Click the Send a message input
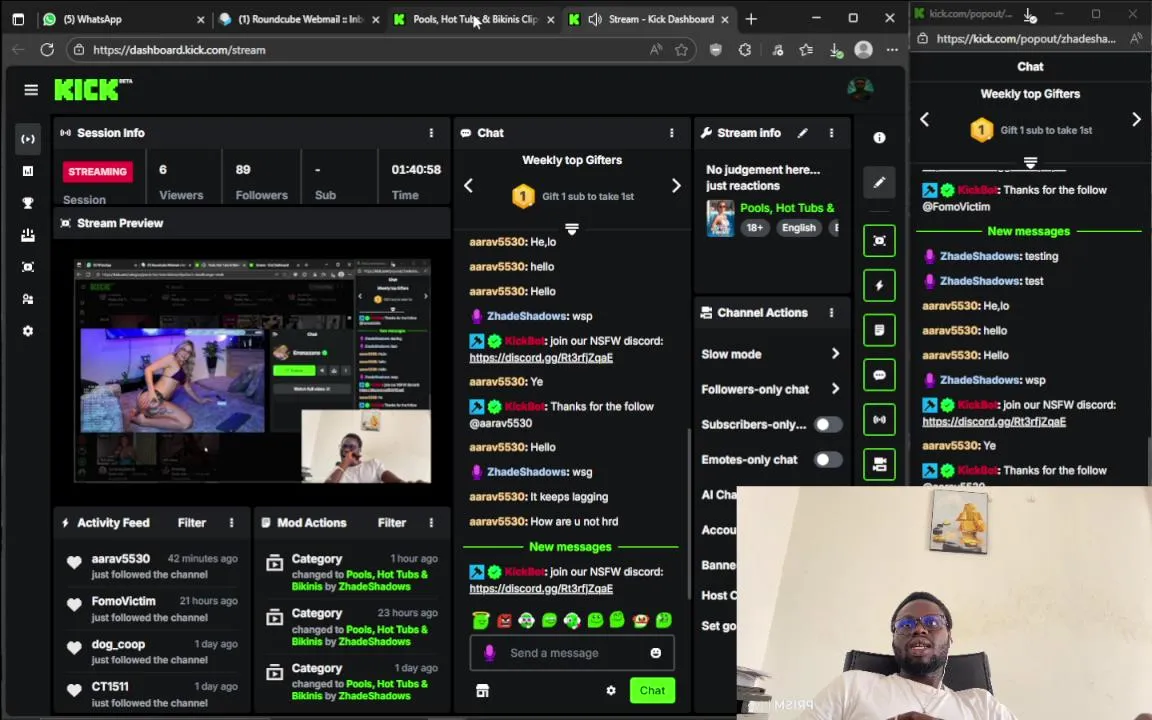 coord(572,653)
